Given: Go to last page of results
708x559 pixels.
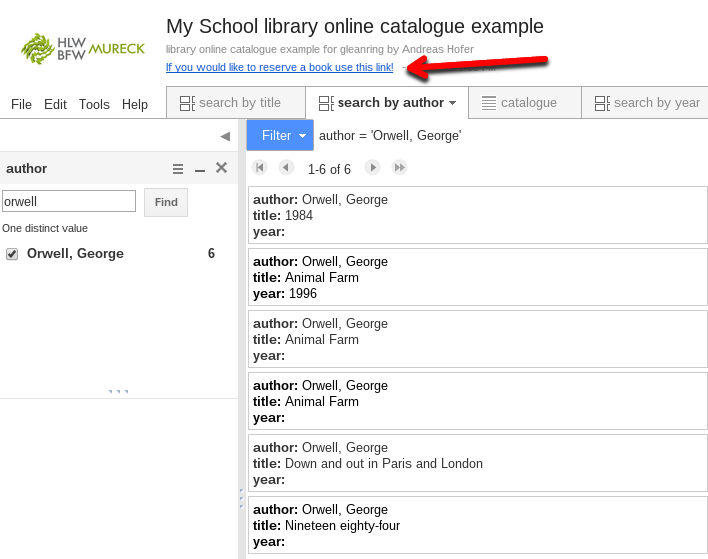Looking at the screenshot, I should coord(400,168).
